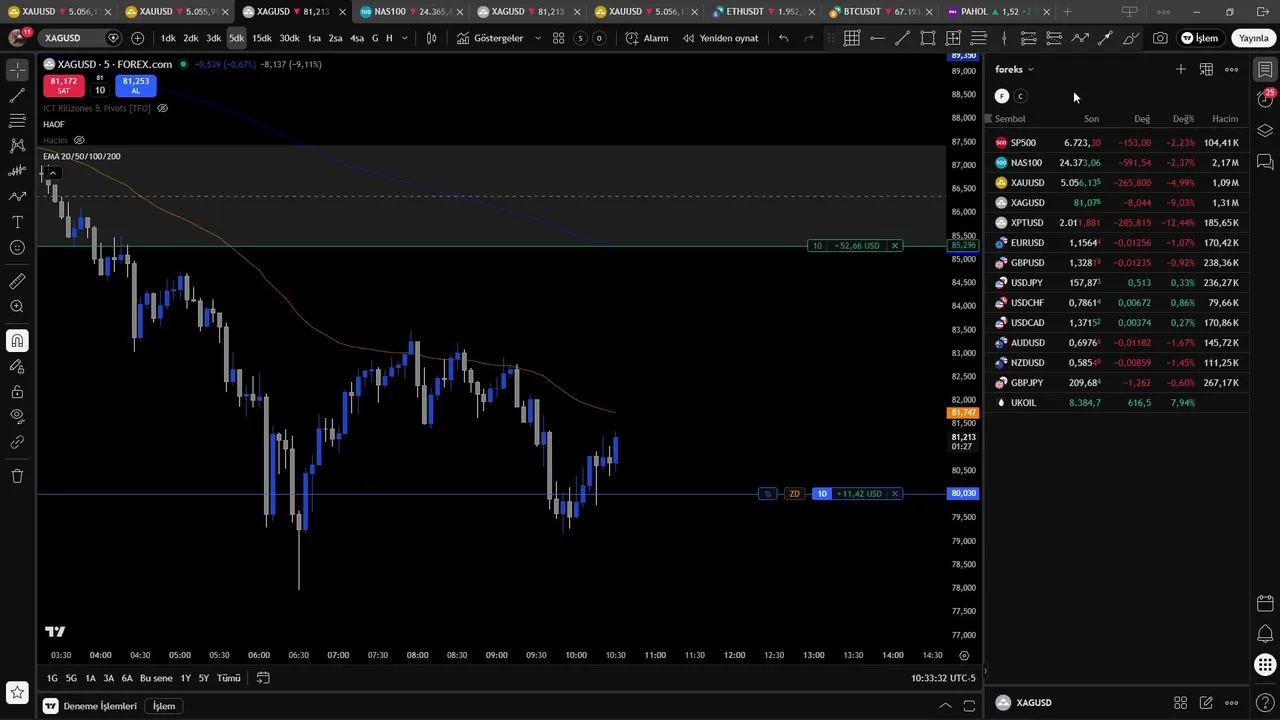Open candlestick chart type selector
Image resolution: width=1280 pixels, height=720 pixels.
(x=431, y=38)
